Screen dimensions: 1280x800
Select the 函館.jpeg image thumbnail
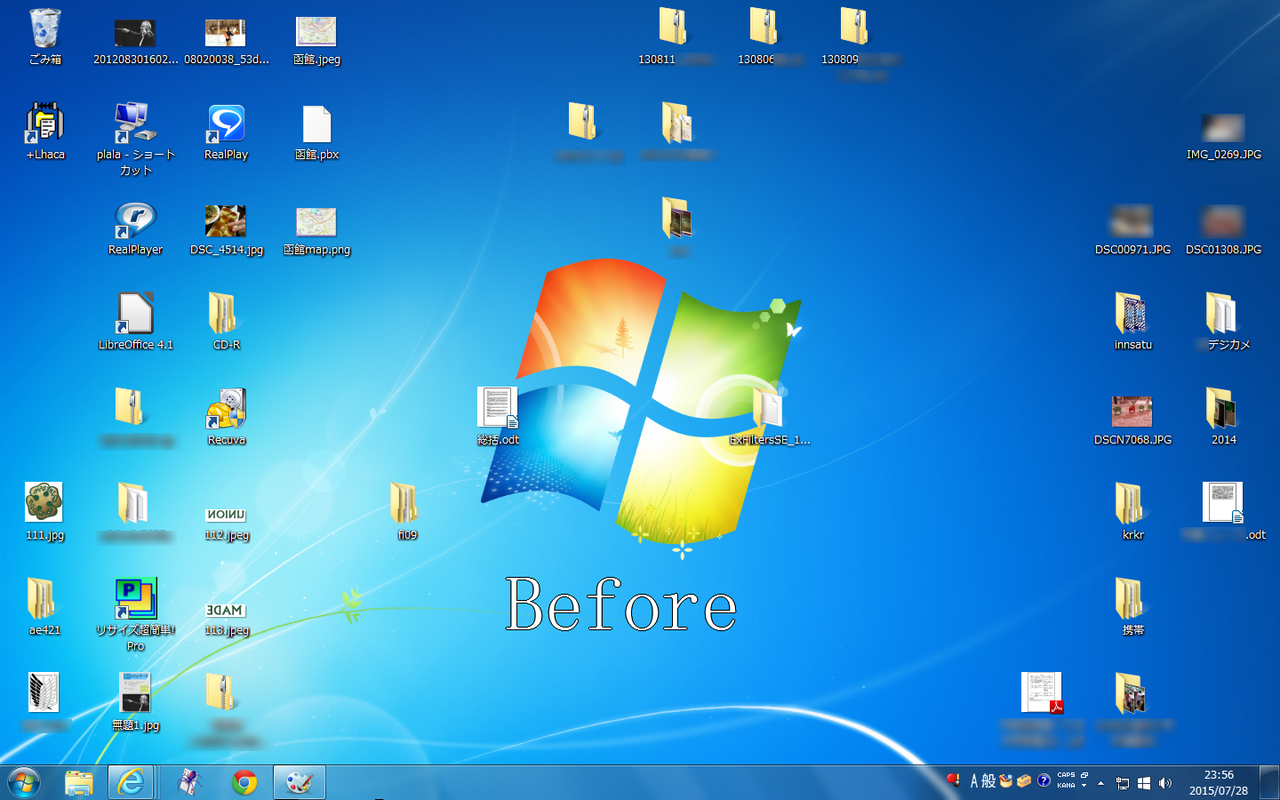click(x=316, y=32)
